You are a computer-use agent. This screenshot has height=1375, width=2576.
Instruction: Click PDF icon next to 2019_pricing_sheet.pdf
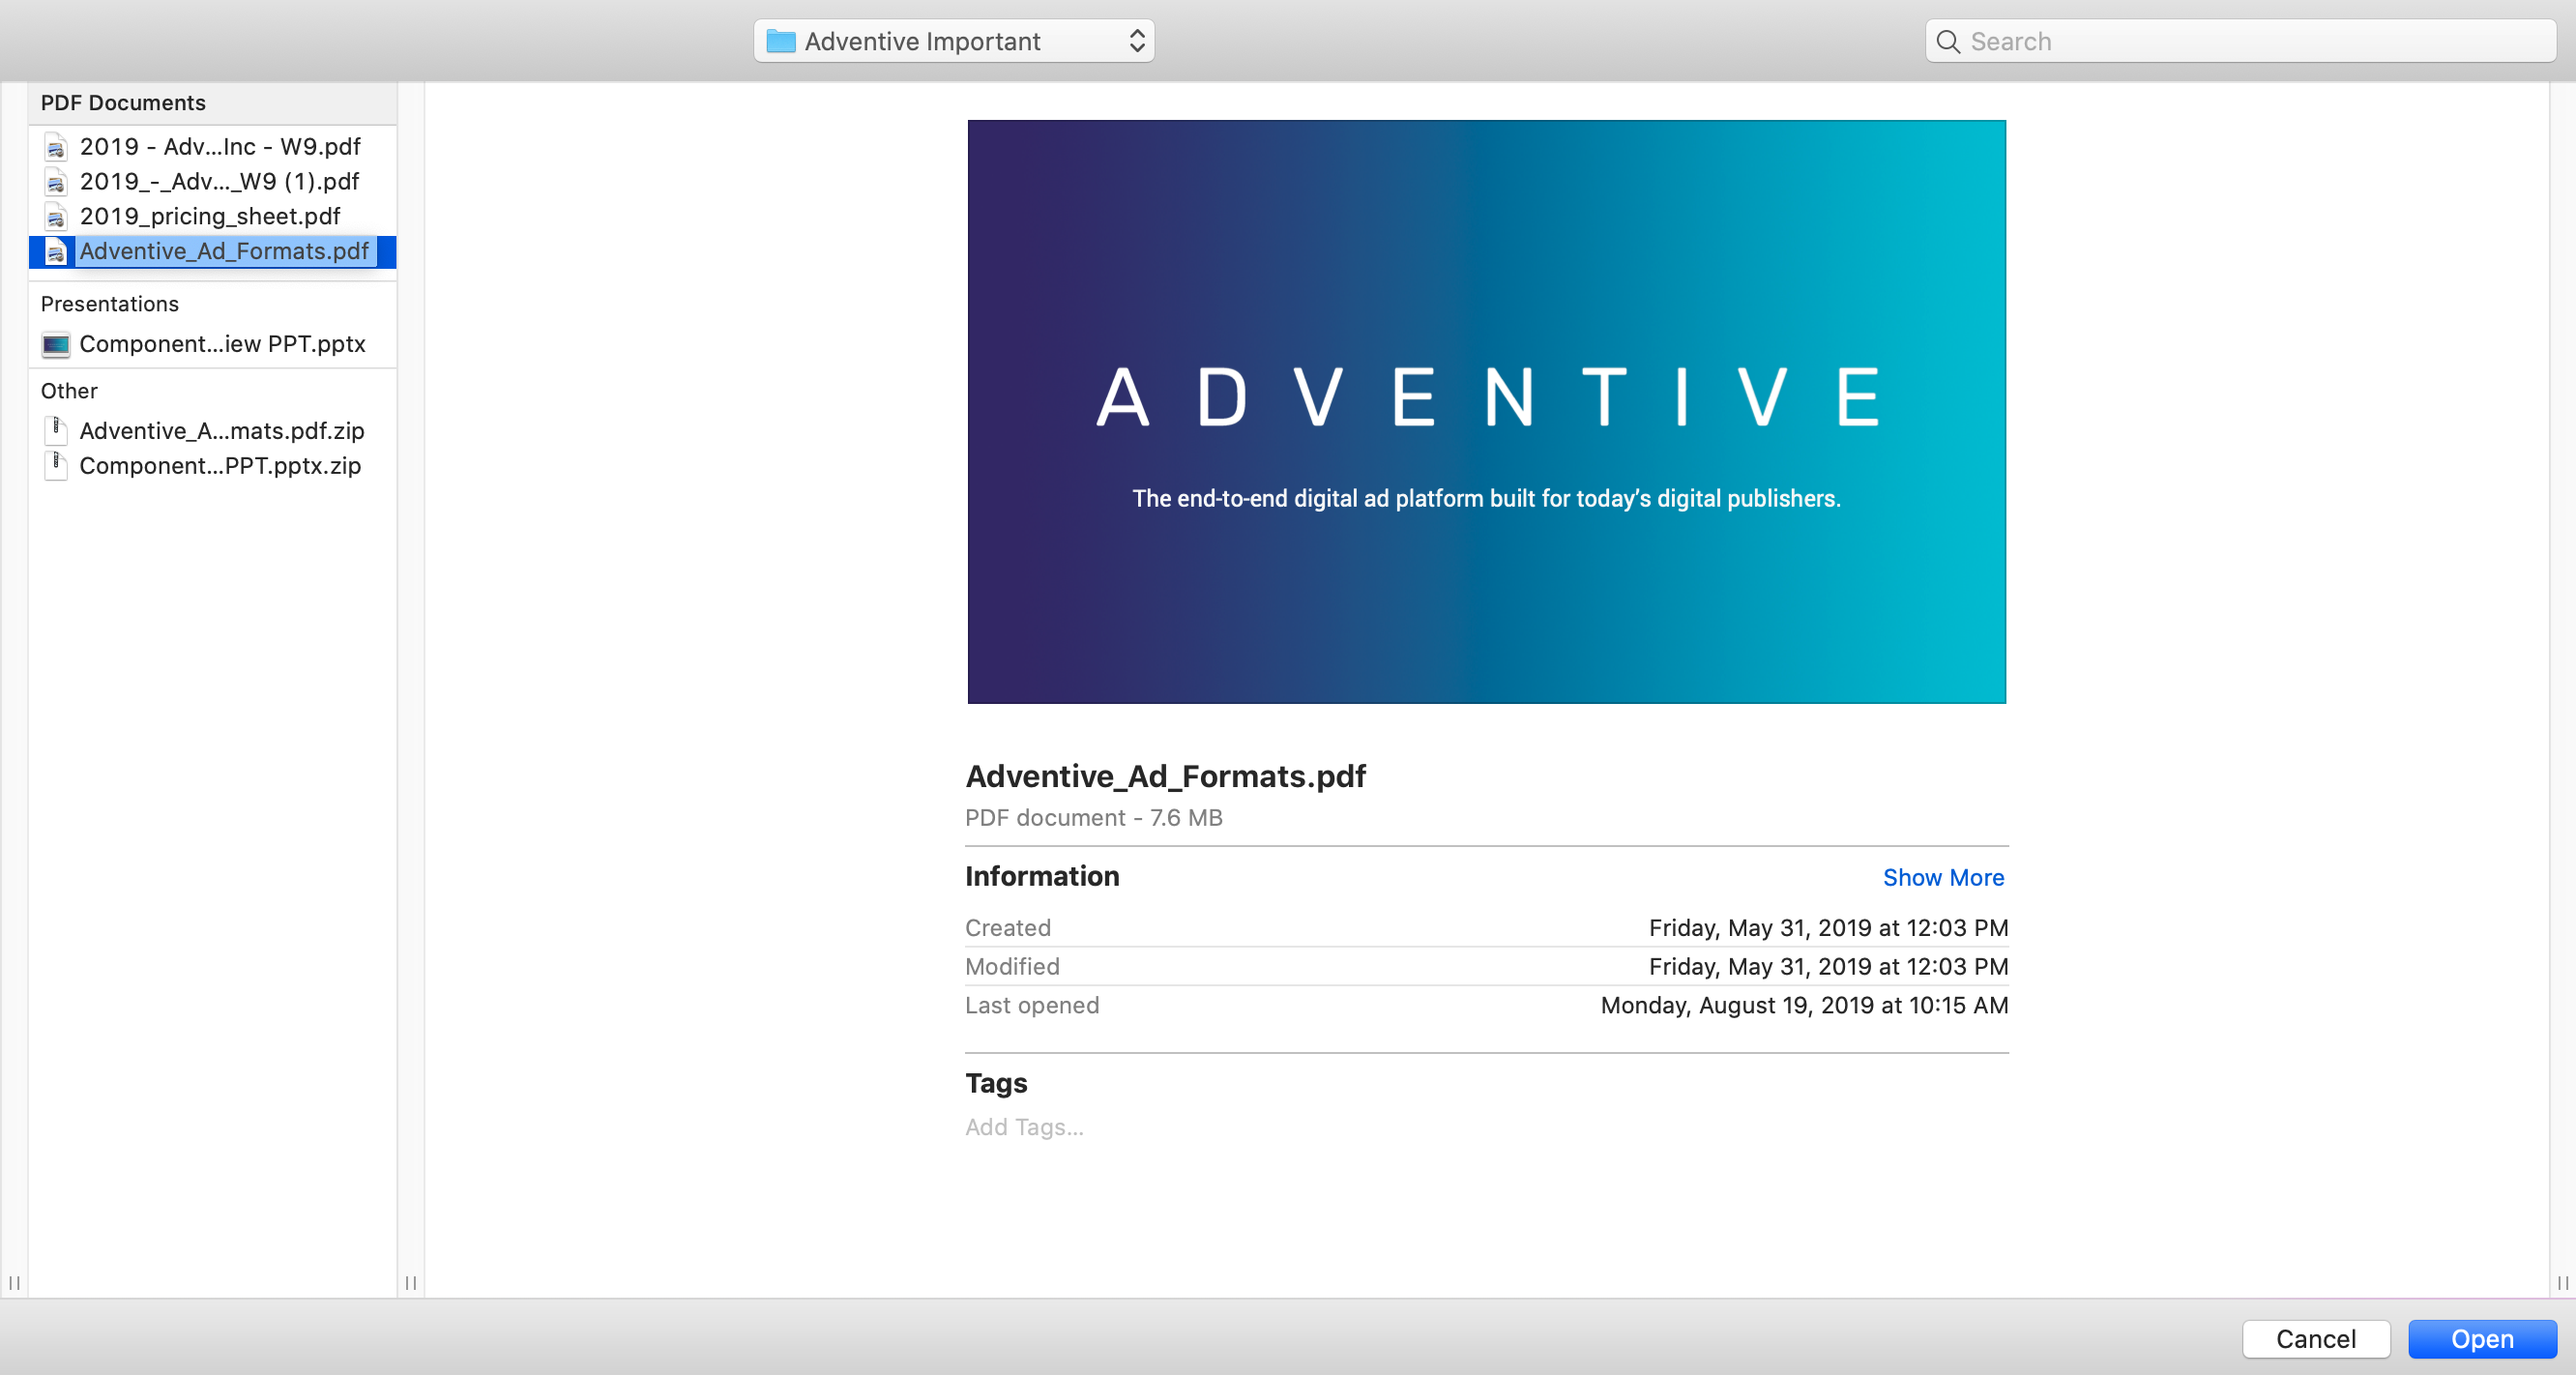pyautogui.click(x=56, y=217)
